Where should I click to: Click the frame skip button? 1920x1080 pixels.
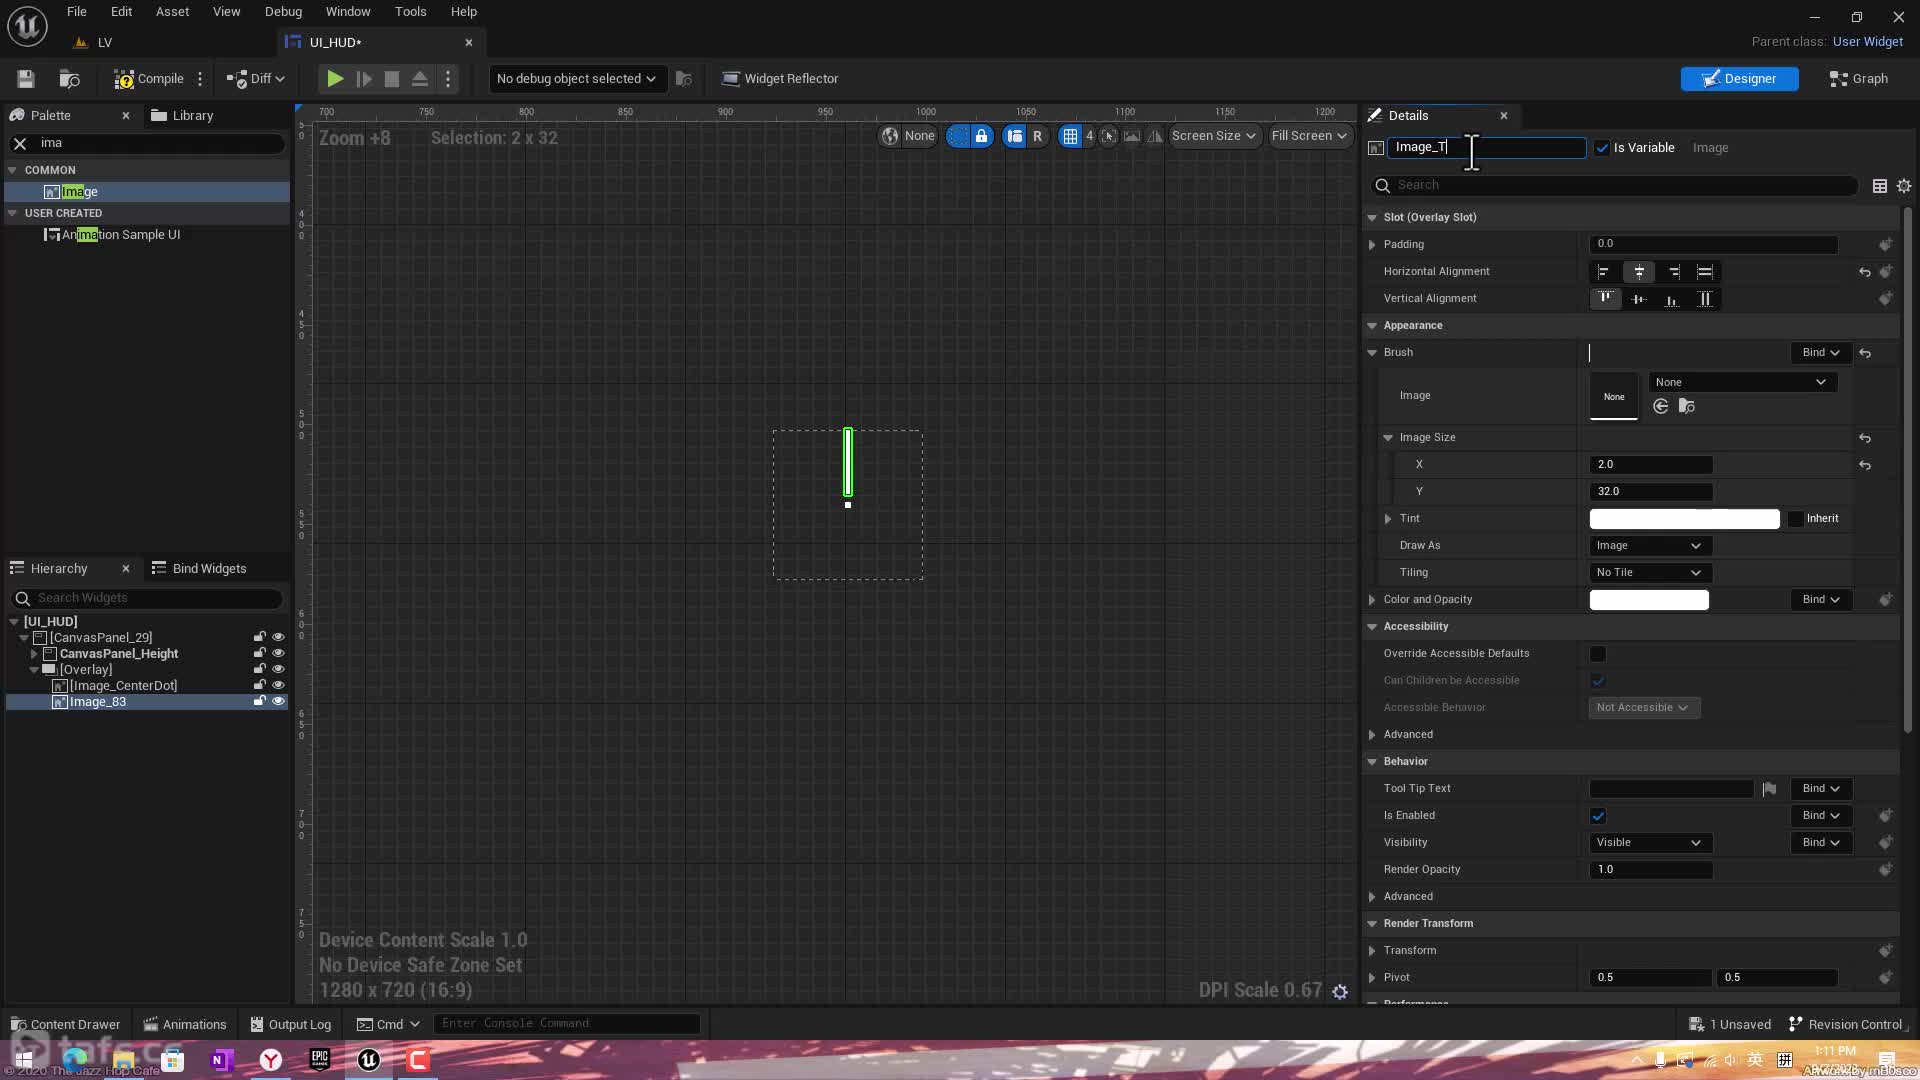point(364,79)
